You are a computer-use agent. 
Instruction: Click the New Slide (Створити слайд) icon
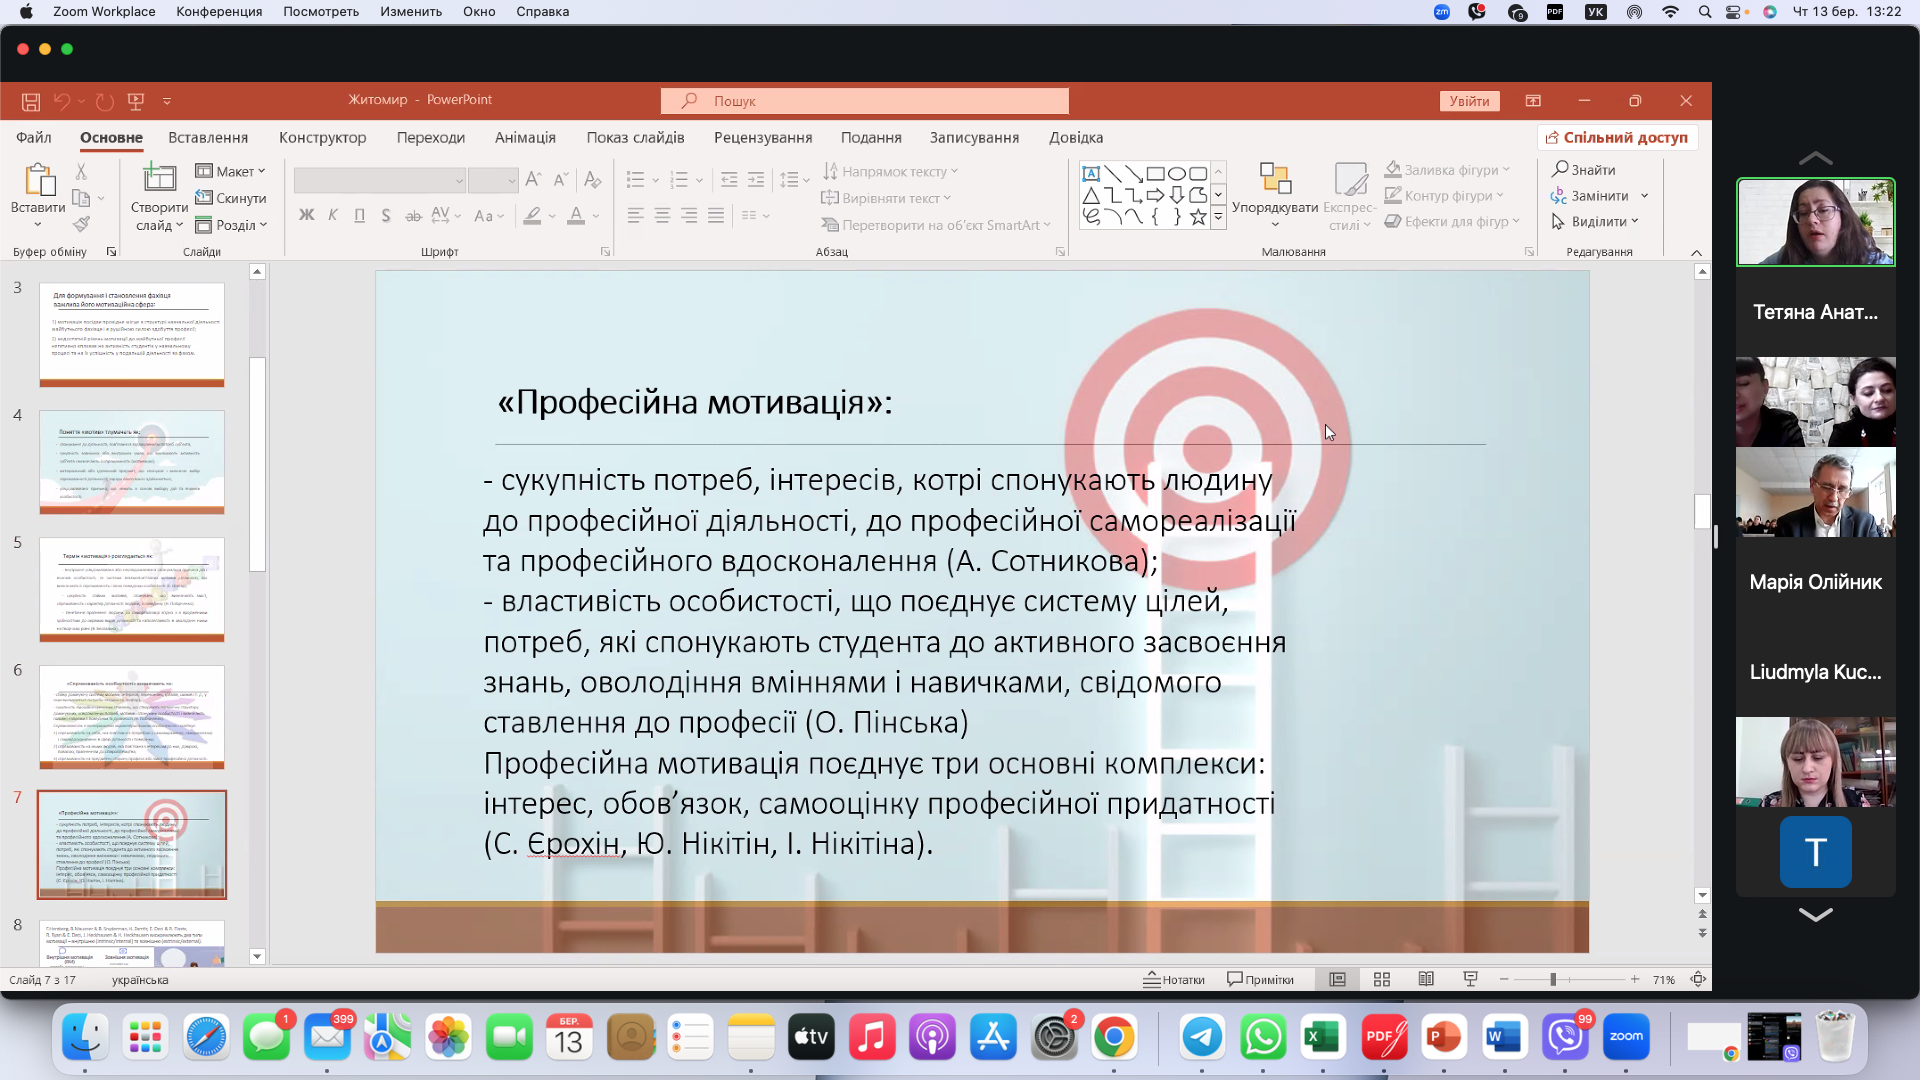pyautogui.click(x=159, y=177)
